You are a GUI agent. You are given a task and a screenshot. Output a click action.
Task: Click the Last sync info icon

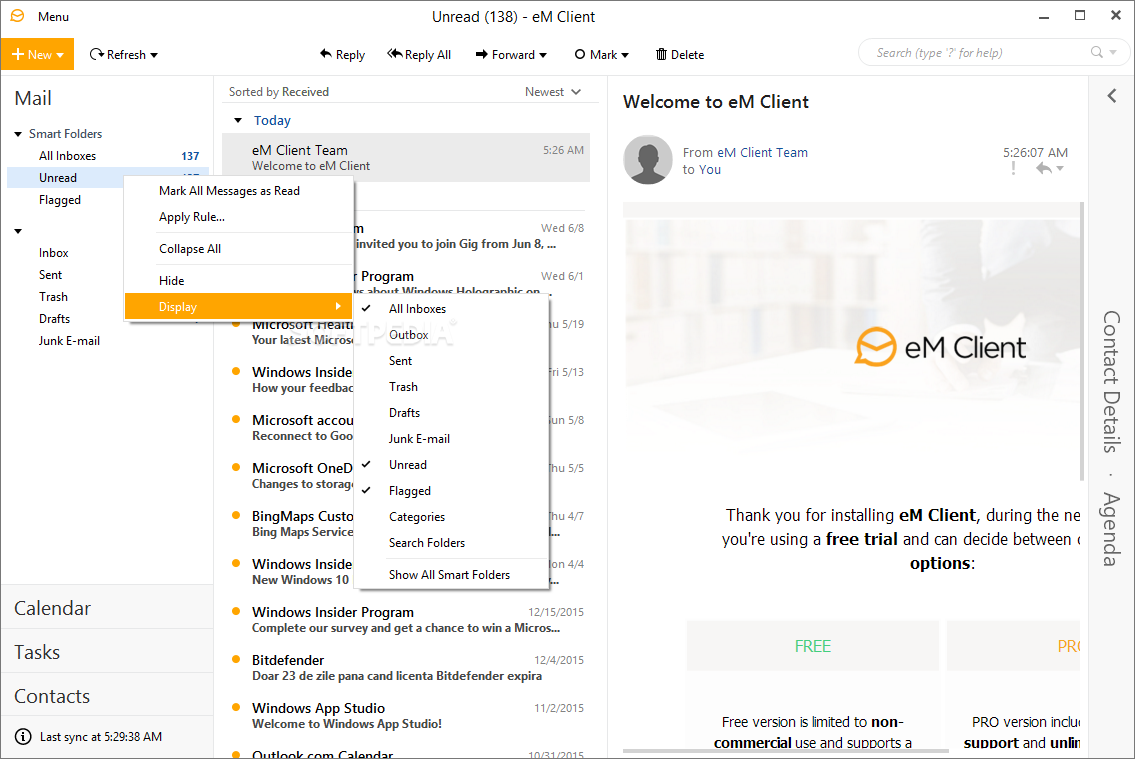pos(23,737)
